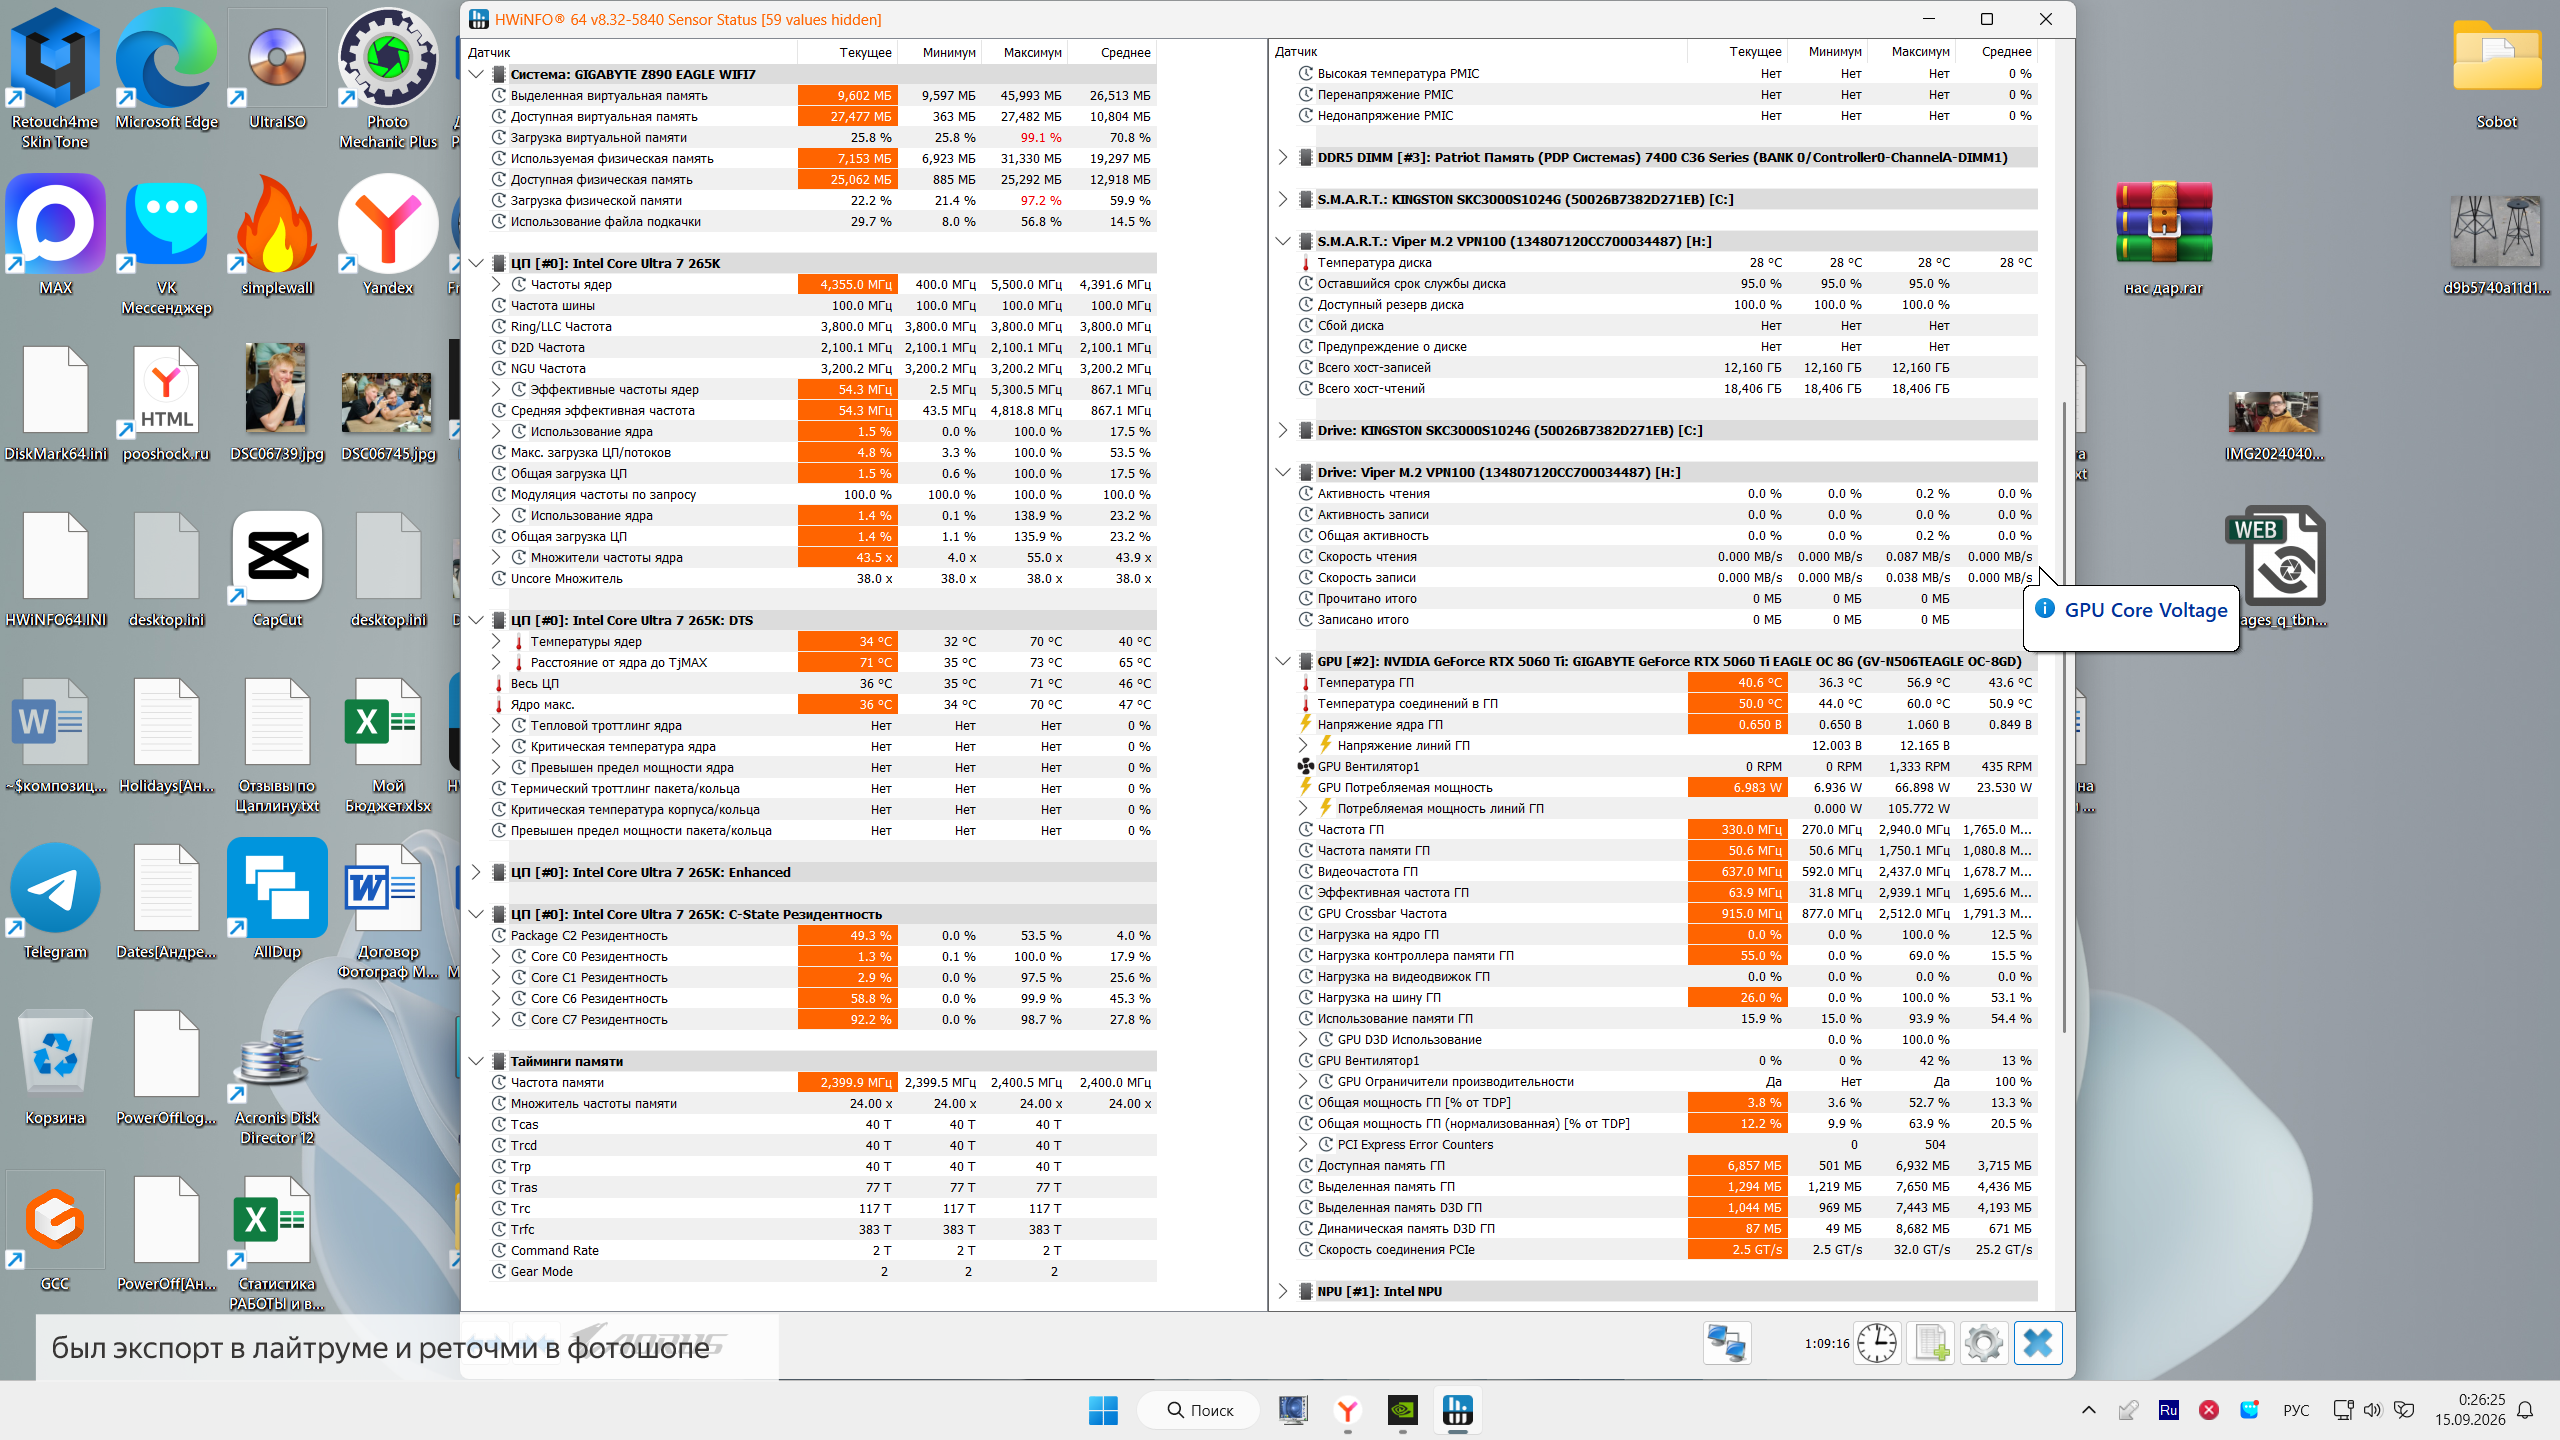
Task: Select the Uncore Множитель sensor row
Action: [x=823, y=578]
